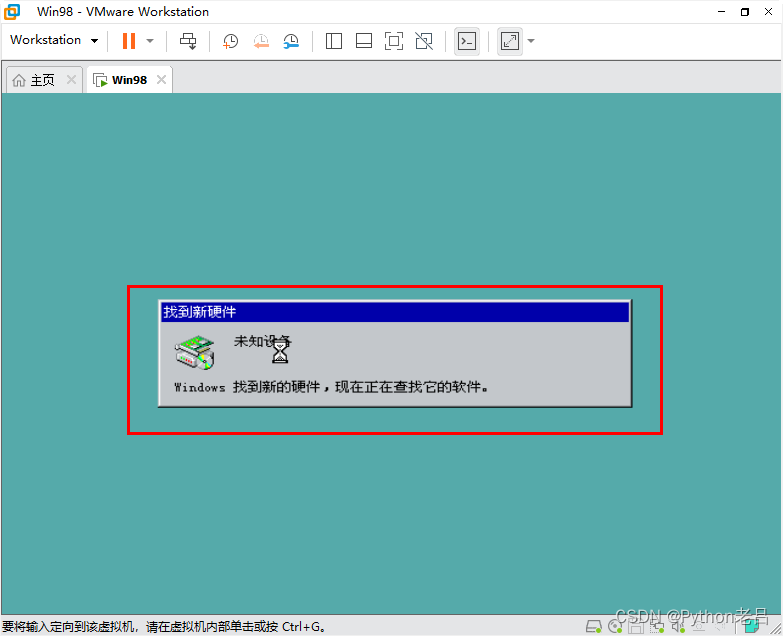
Task: Click Send Ctrl+Alt+Del toolbar icon
Action: click(188, 41)
